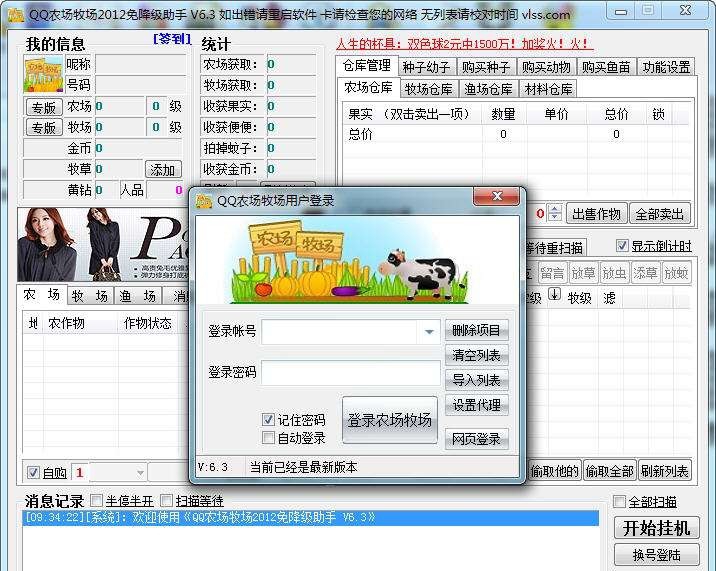Image resolution: width=716 pixels, height=571 pixels.
Task: Click the login dialog title icon
Action: tap(204, 201)
